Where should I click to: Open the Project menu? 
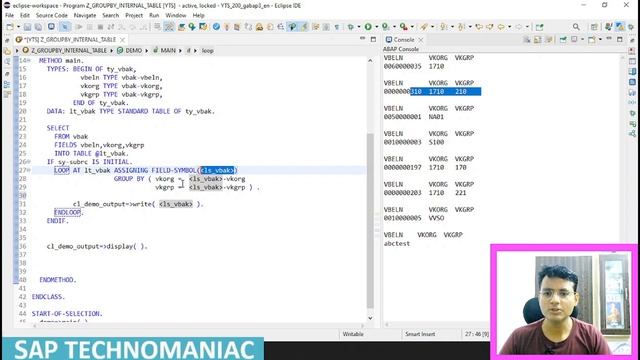click(134, 15)
